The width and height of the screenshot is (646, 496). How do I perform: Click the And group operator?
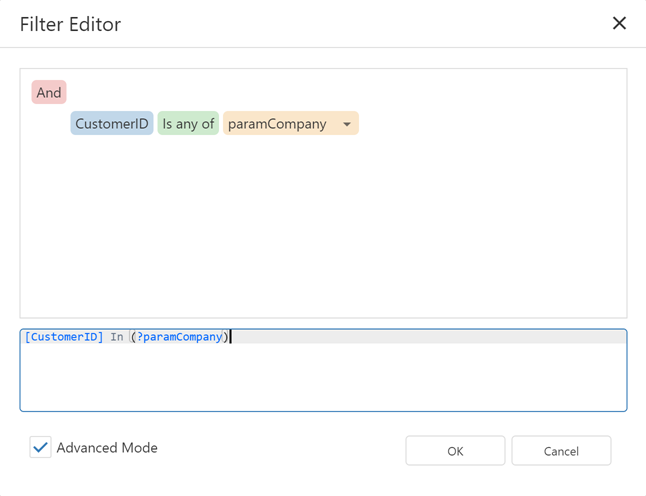coord(49,93)
